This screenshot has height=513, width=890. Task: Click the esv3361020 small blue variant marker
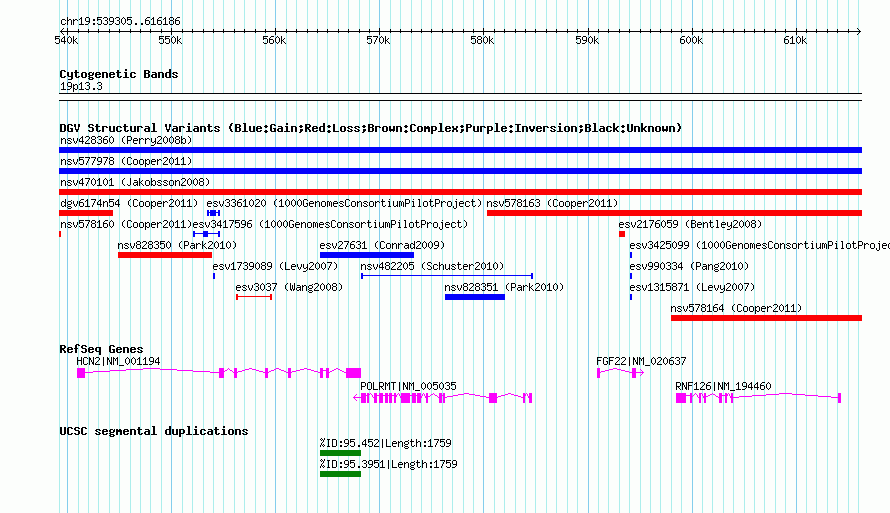(x=213, y=213)
